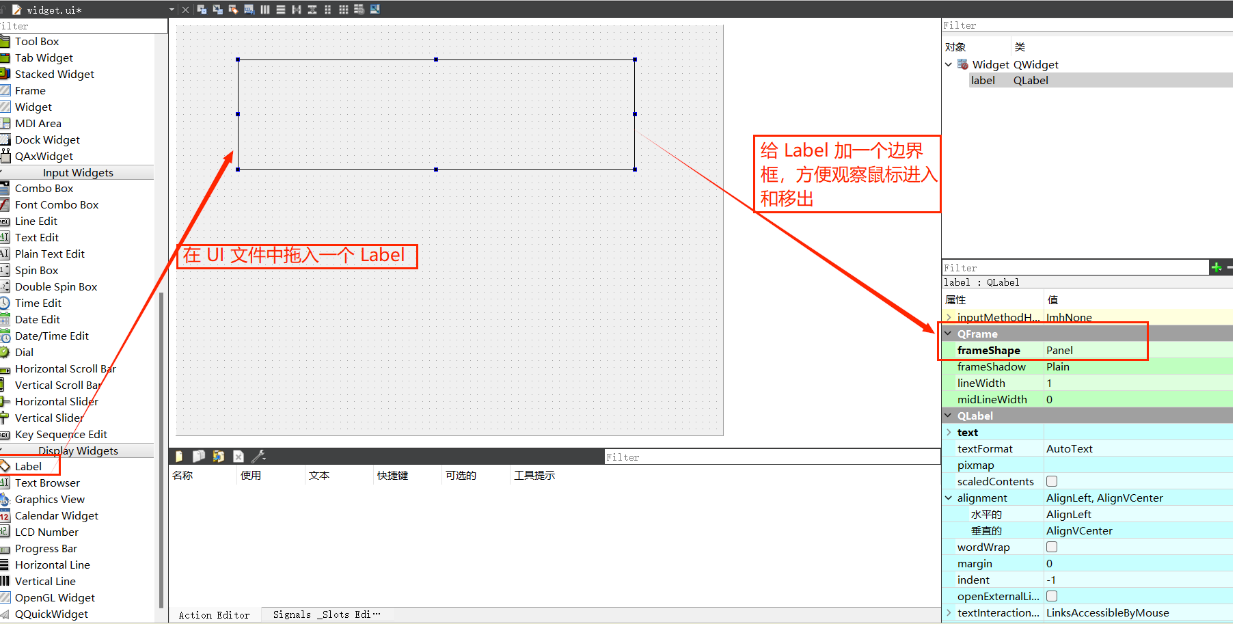Expand the inputMethodHints property

(949, 317)
